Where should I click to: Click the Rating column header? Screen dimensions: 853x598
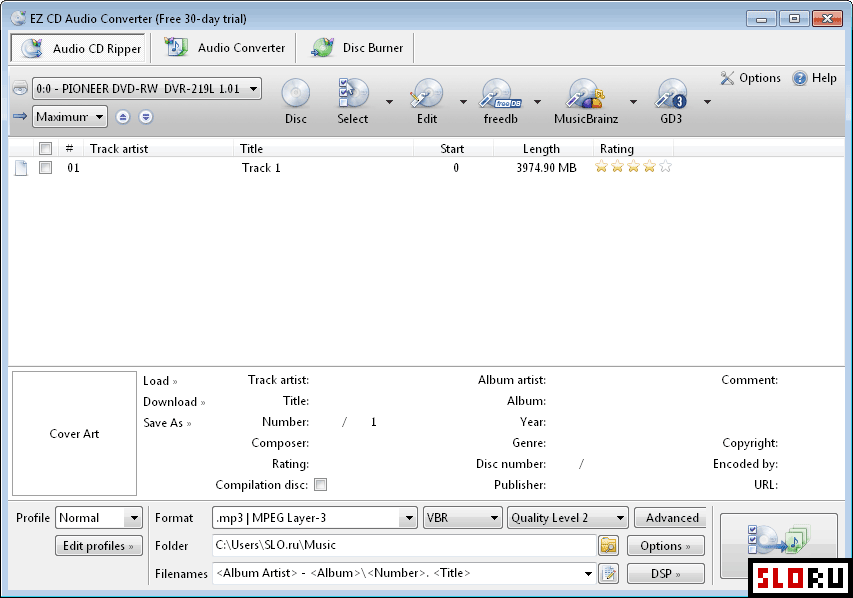(633, 149)
